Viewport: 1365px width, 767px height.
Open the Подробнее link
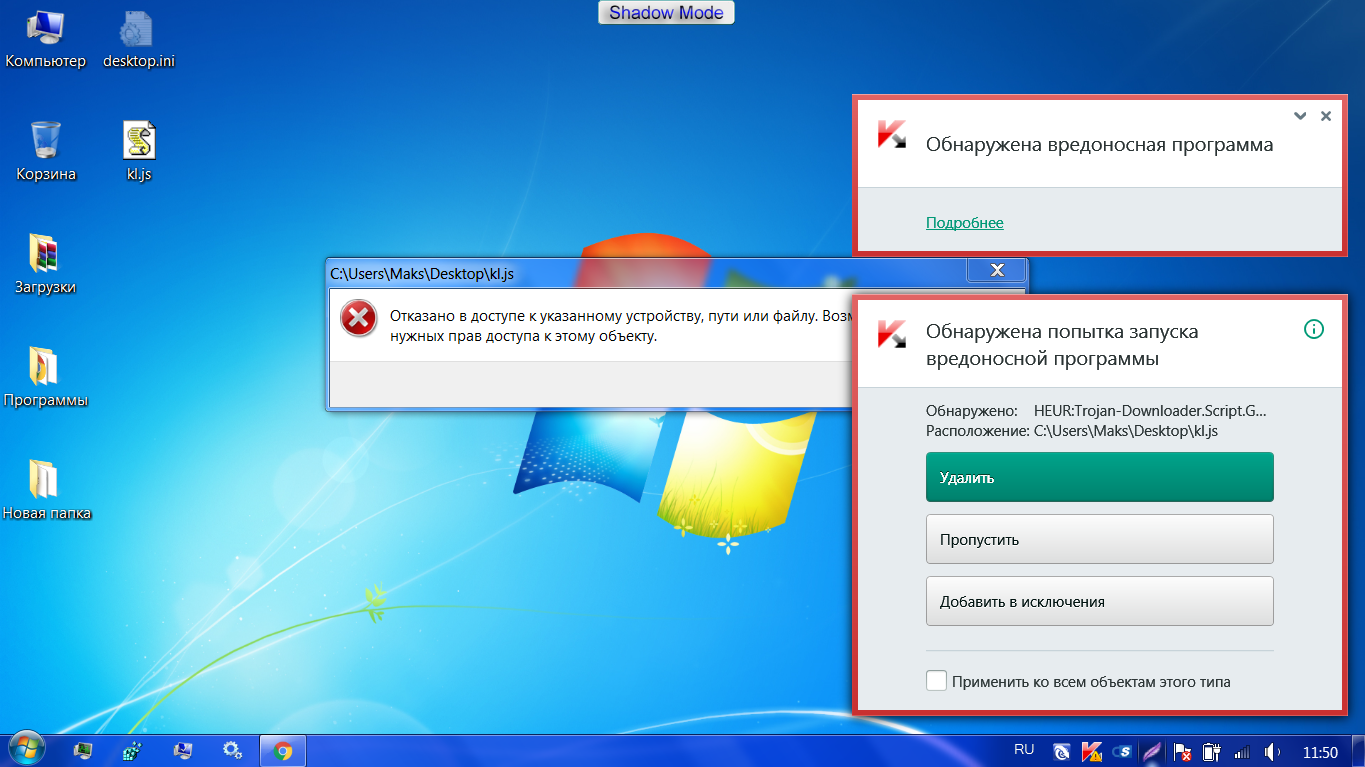[x=964, y=223]
